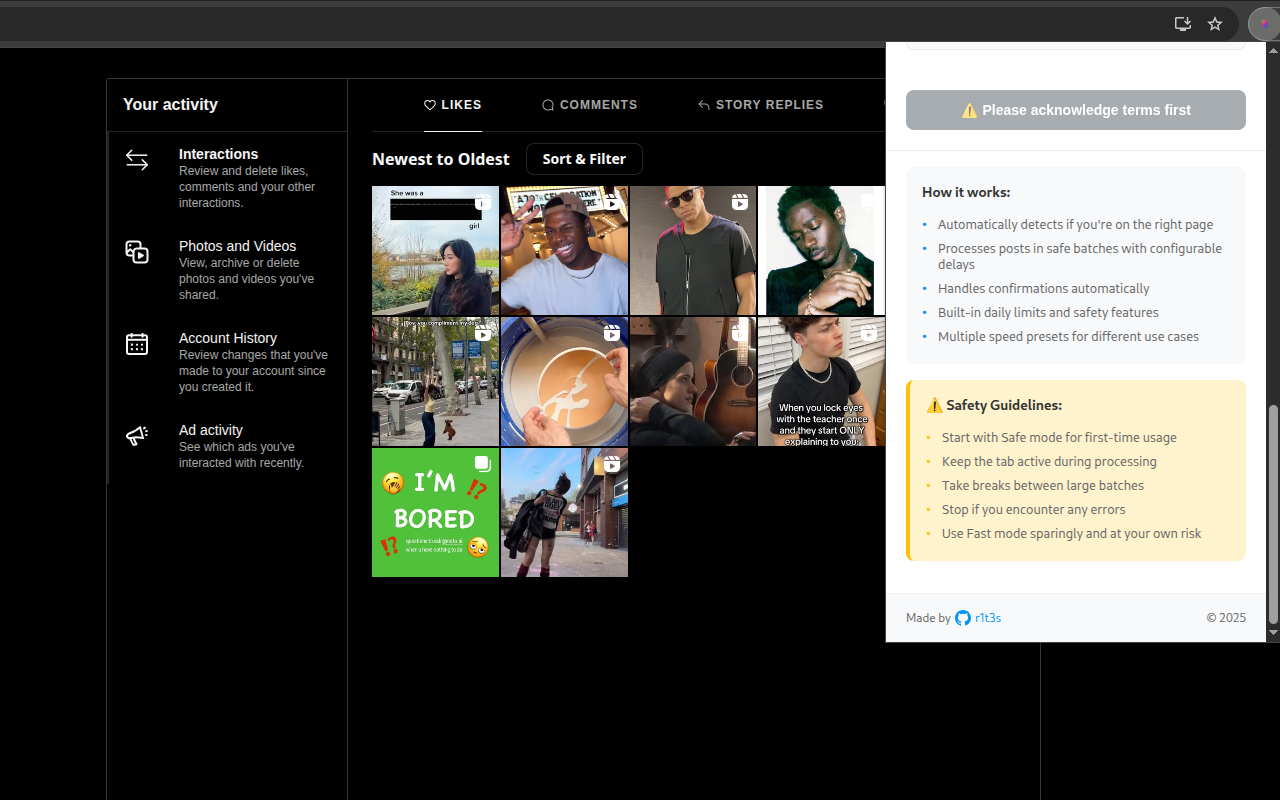The image size is (1280, 800).
Task: Select the green 'I'm Bored' post thumbnail
Action: click(x=435, y=512)
